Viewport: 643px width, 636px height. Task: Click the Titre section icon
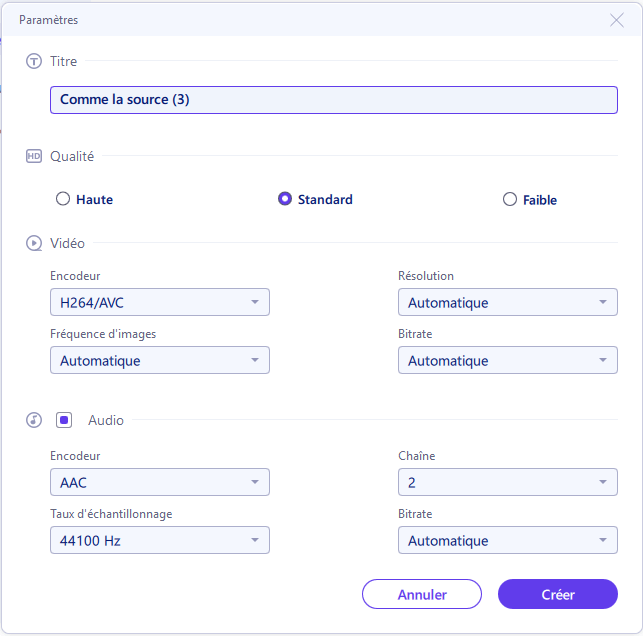coord(34,61)
